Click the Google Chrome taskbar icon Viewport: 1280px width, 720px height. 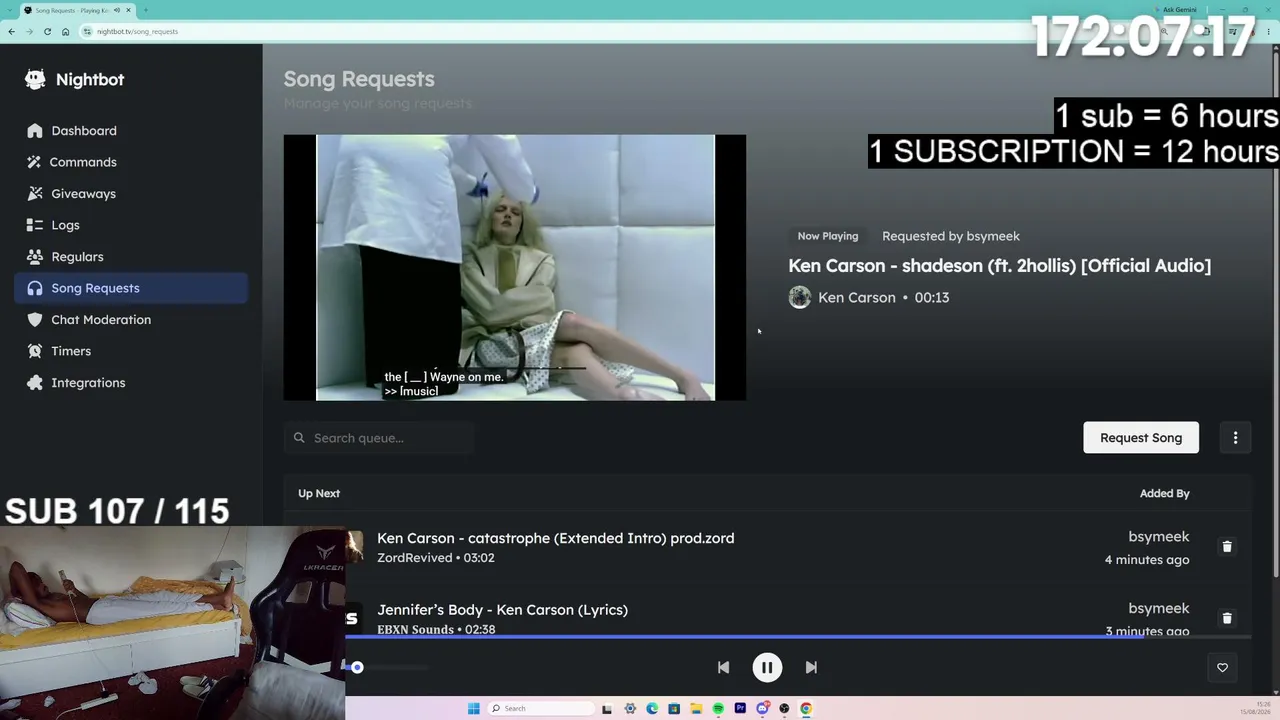[806, 708]
